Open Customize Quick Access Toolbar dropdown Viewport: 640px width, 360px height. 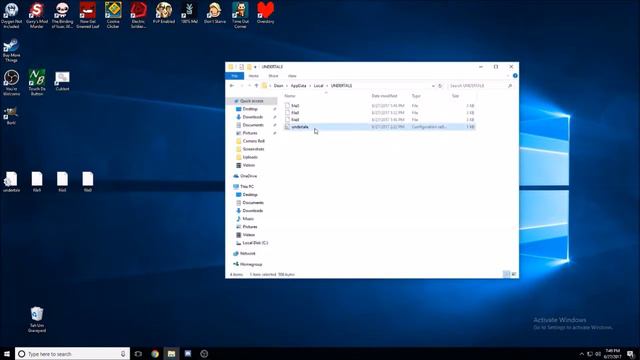(x=255, y=67)
